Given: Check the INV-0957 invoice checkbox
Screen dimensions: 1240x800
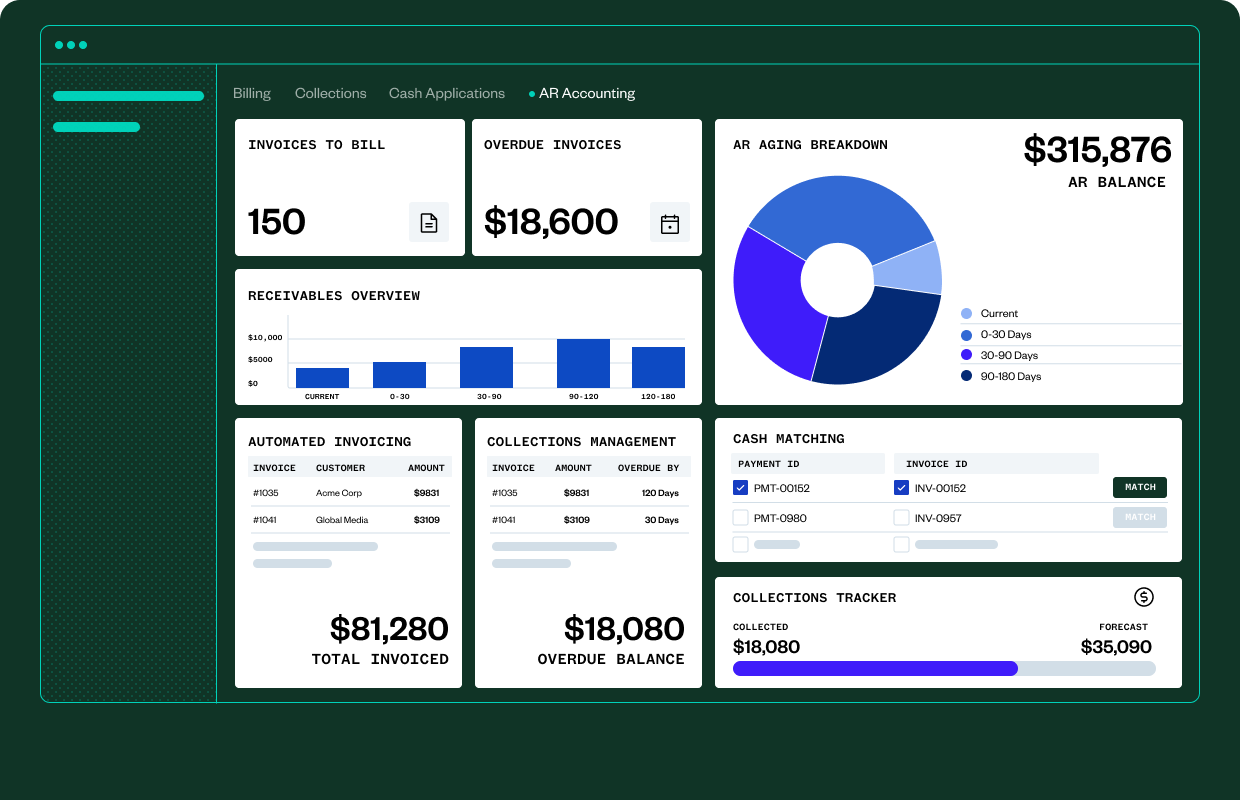Looking at the screenshot, I should 901,518.
